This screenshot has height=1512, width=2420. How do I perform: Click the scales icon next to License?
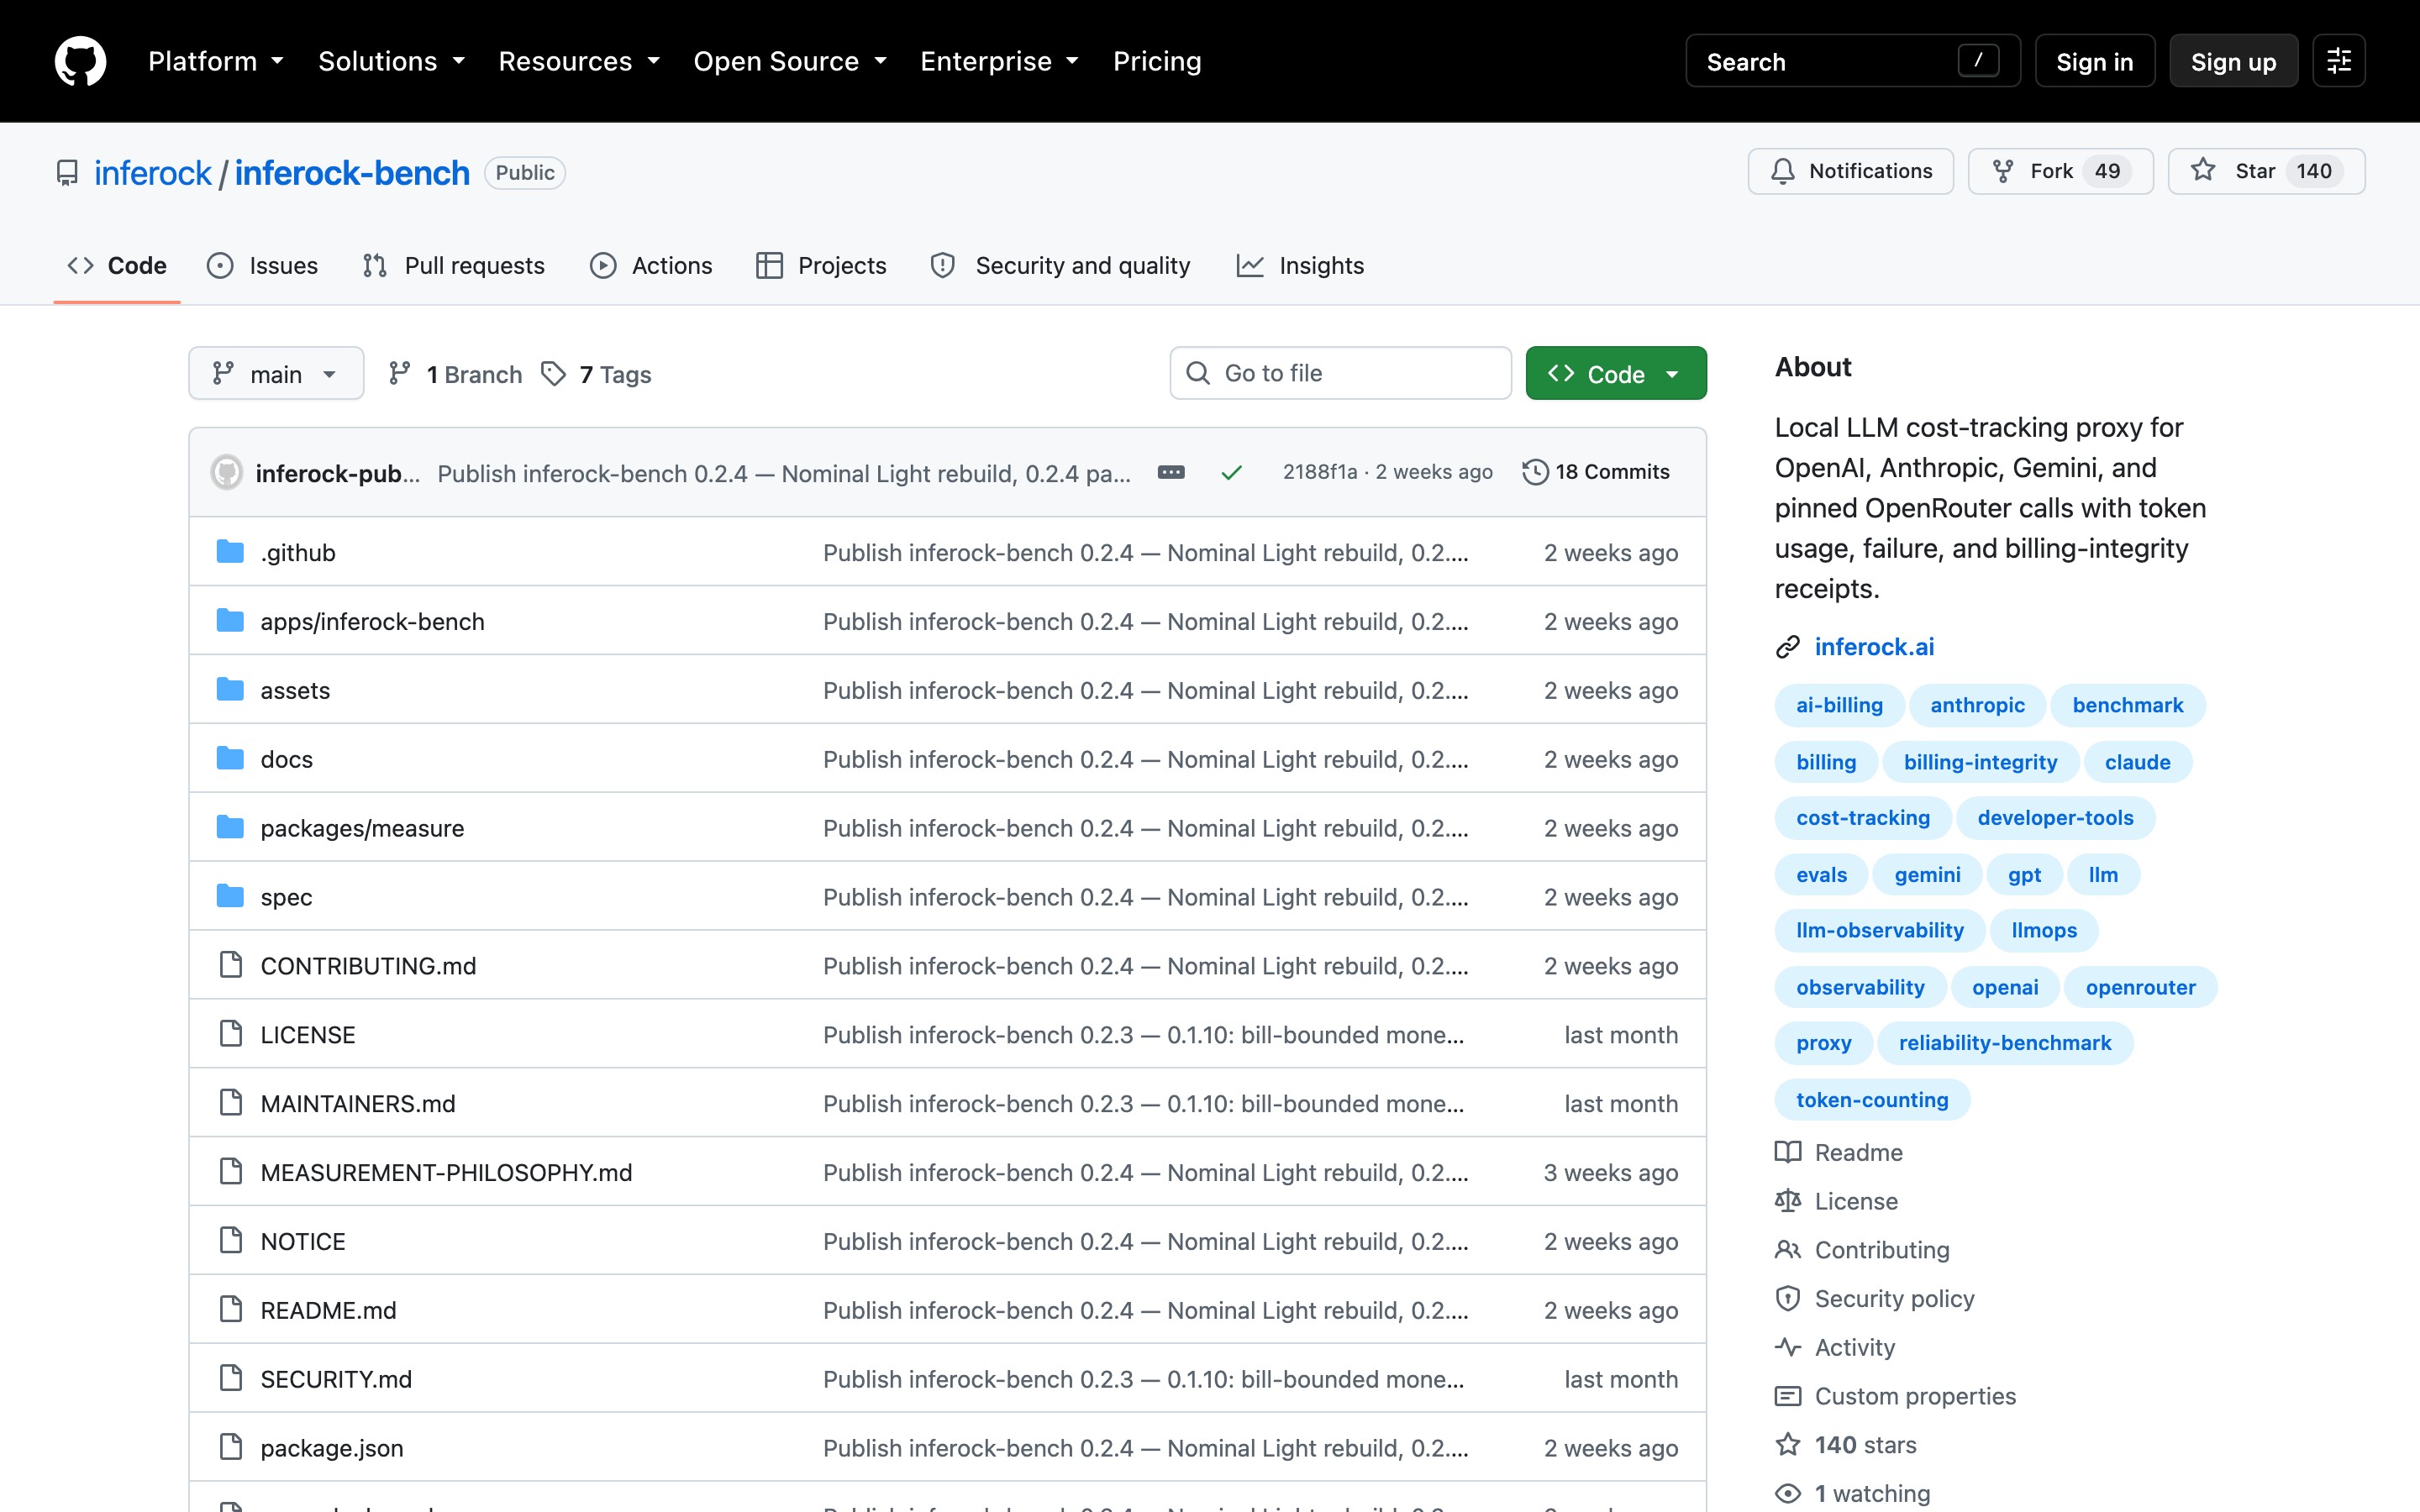coord(1788,1201)
